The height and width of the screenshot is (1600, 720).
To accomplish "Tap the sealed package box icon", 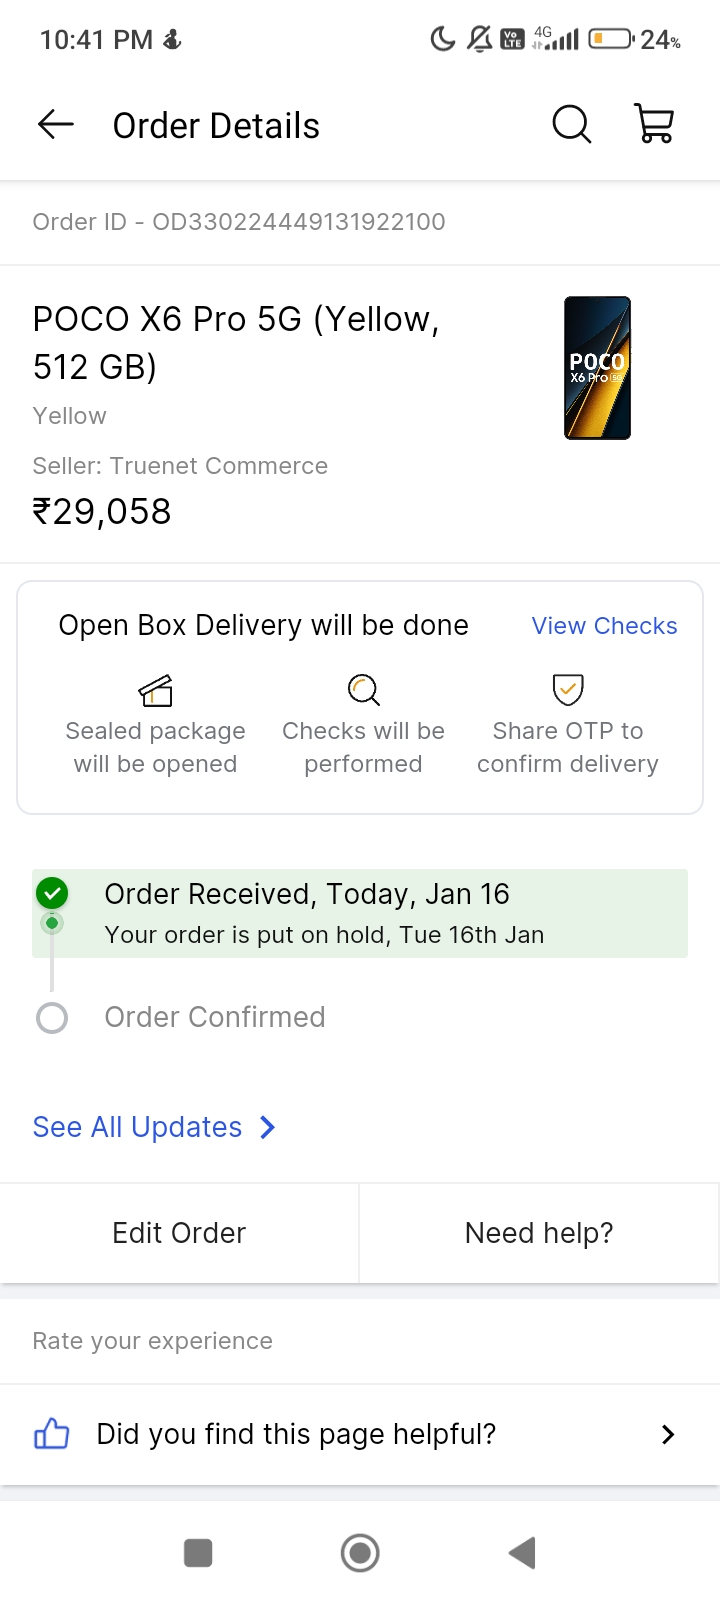I will (156, 690).
